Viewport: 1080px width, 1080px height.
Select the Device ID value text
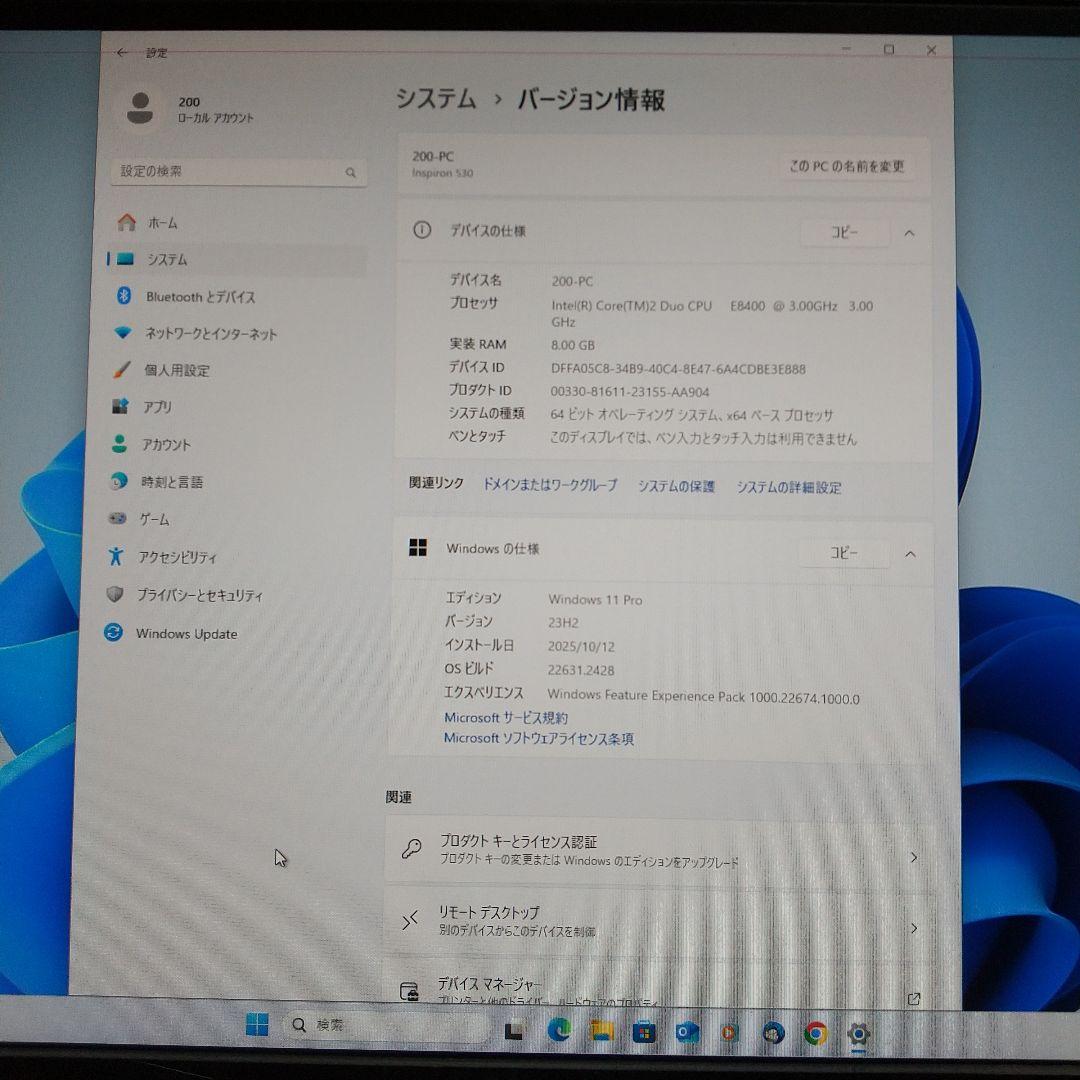coord(678,368)
